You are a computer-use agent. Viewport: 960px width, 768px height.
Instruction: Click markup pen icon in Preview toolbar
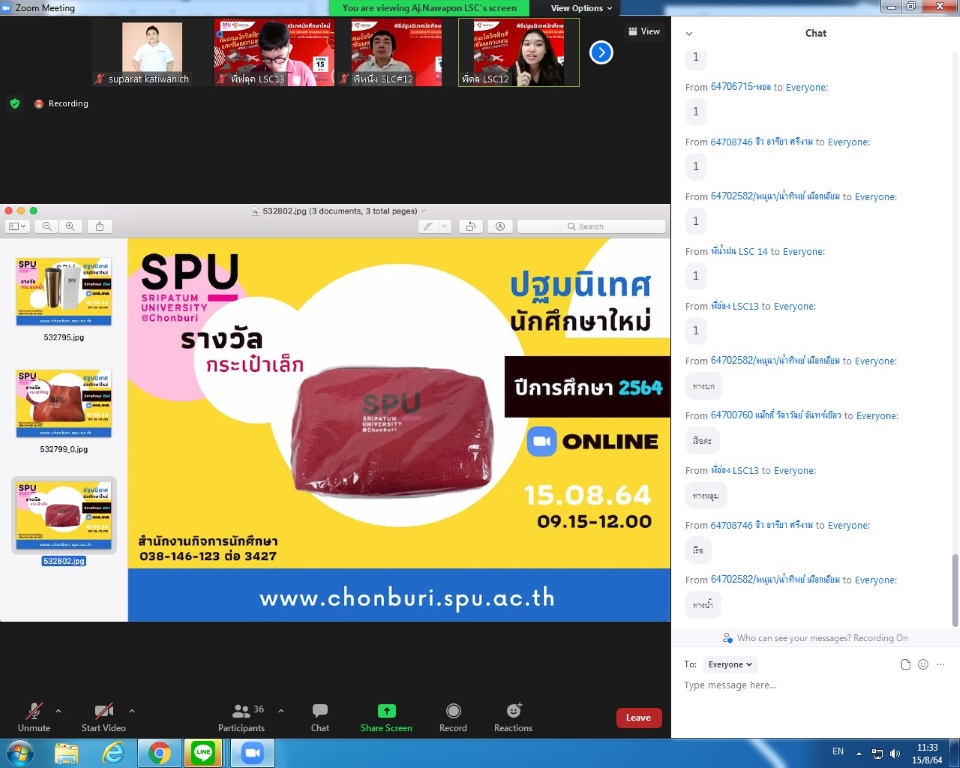(428, 227)
